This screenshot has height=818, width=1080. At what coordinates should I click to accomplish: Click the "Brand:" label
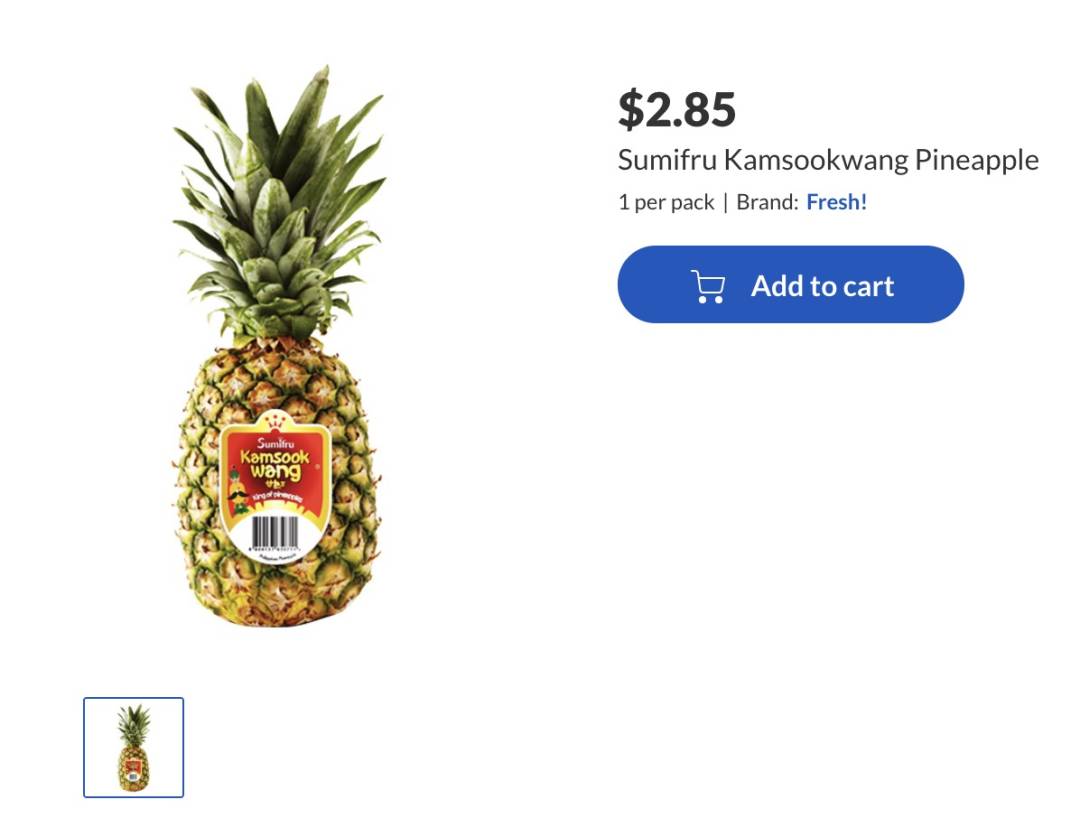click(767, 202)
